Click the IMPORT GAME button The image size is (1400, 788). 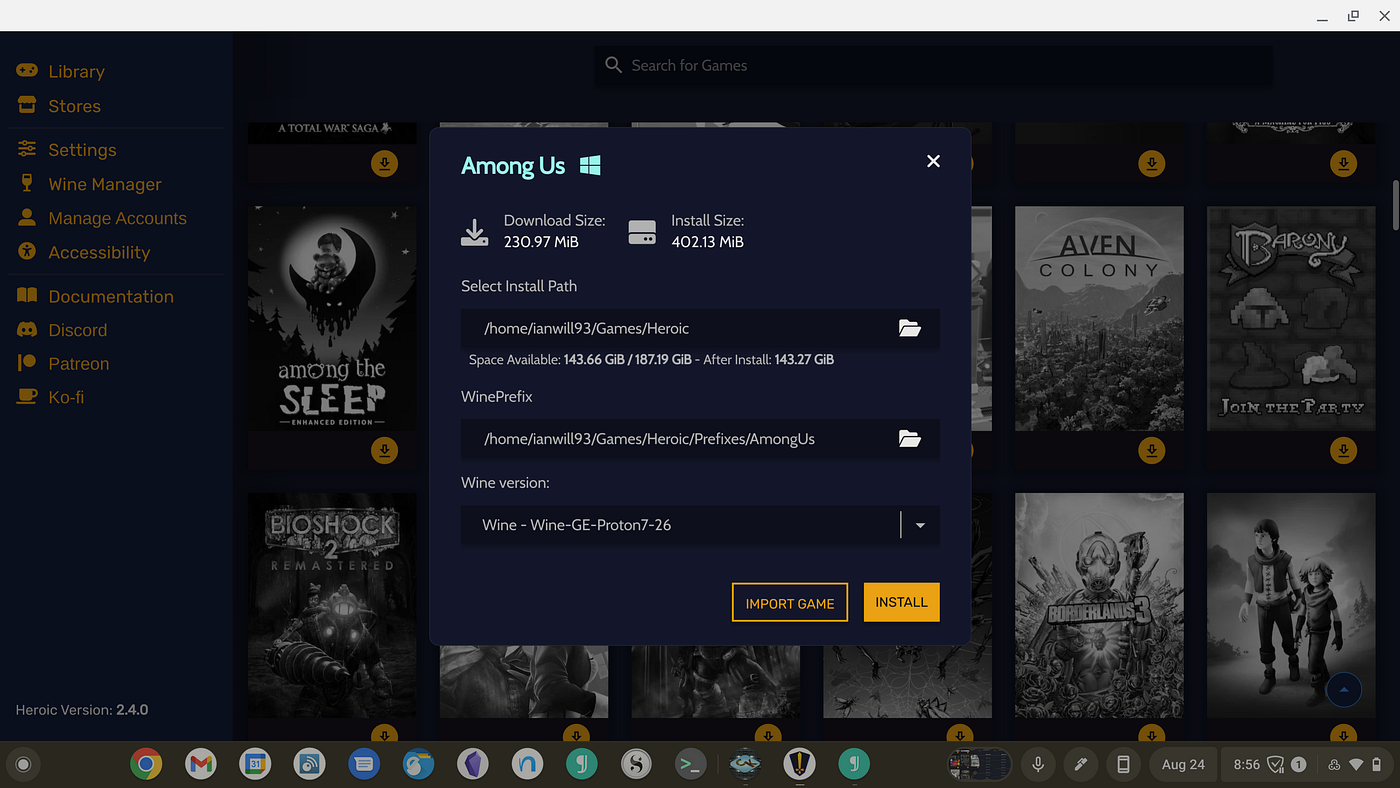[x=789, y=602]
